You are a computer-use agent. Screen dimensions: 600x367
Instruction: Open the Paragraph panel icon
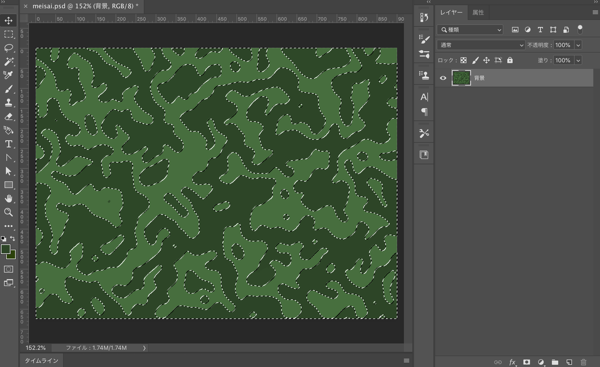(x=424, y=112)
